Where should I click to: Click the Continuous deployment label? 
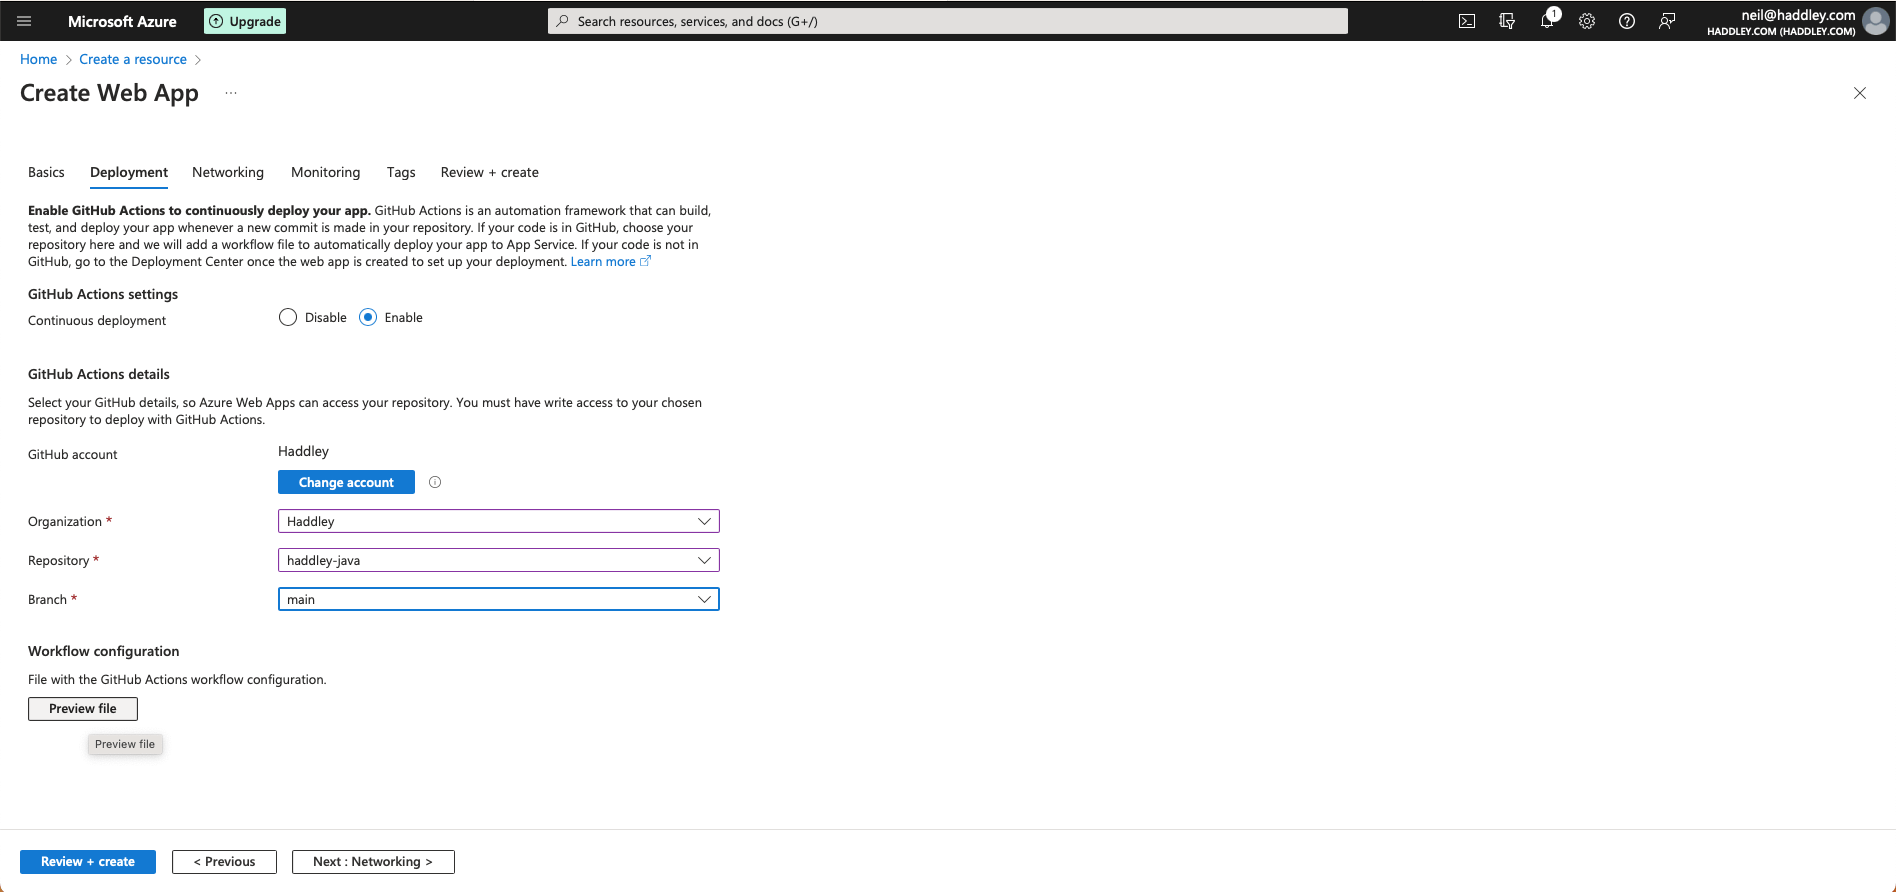tap(97, 321)
